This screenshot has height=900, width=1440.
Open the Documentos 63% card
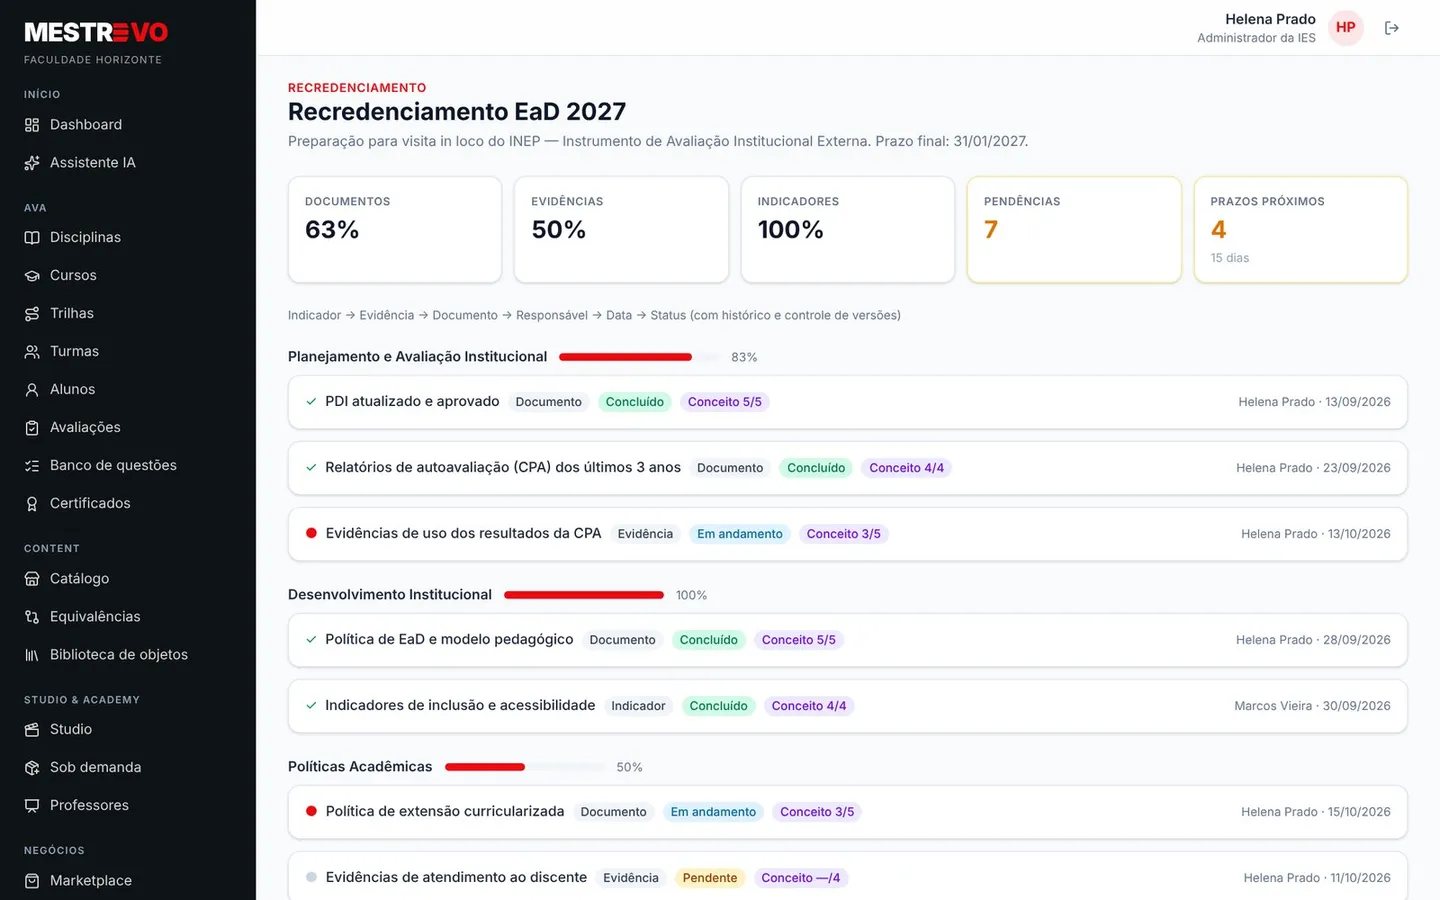(x=395, y=230)
